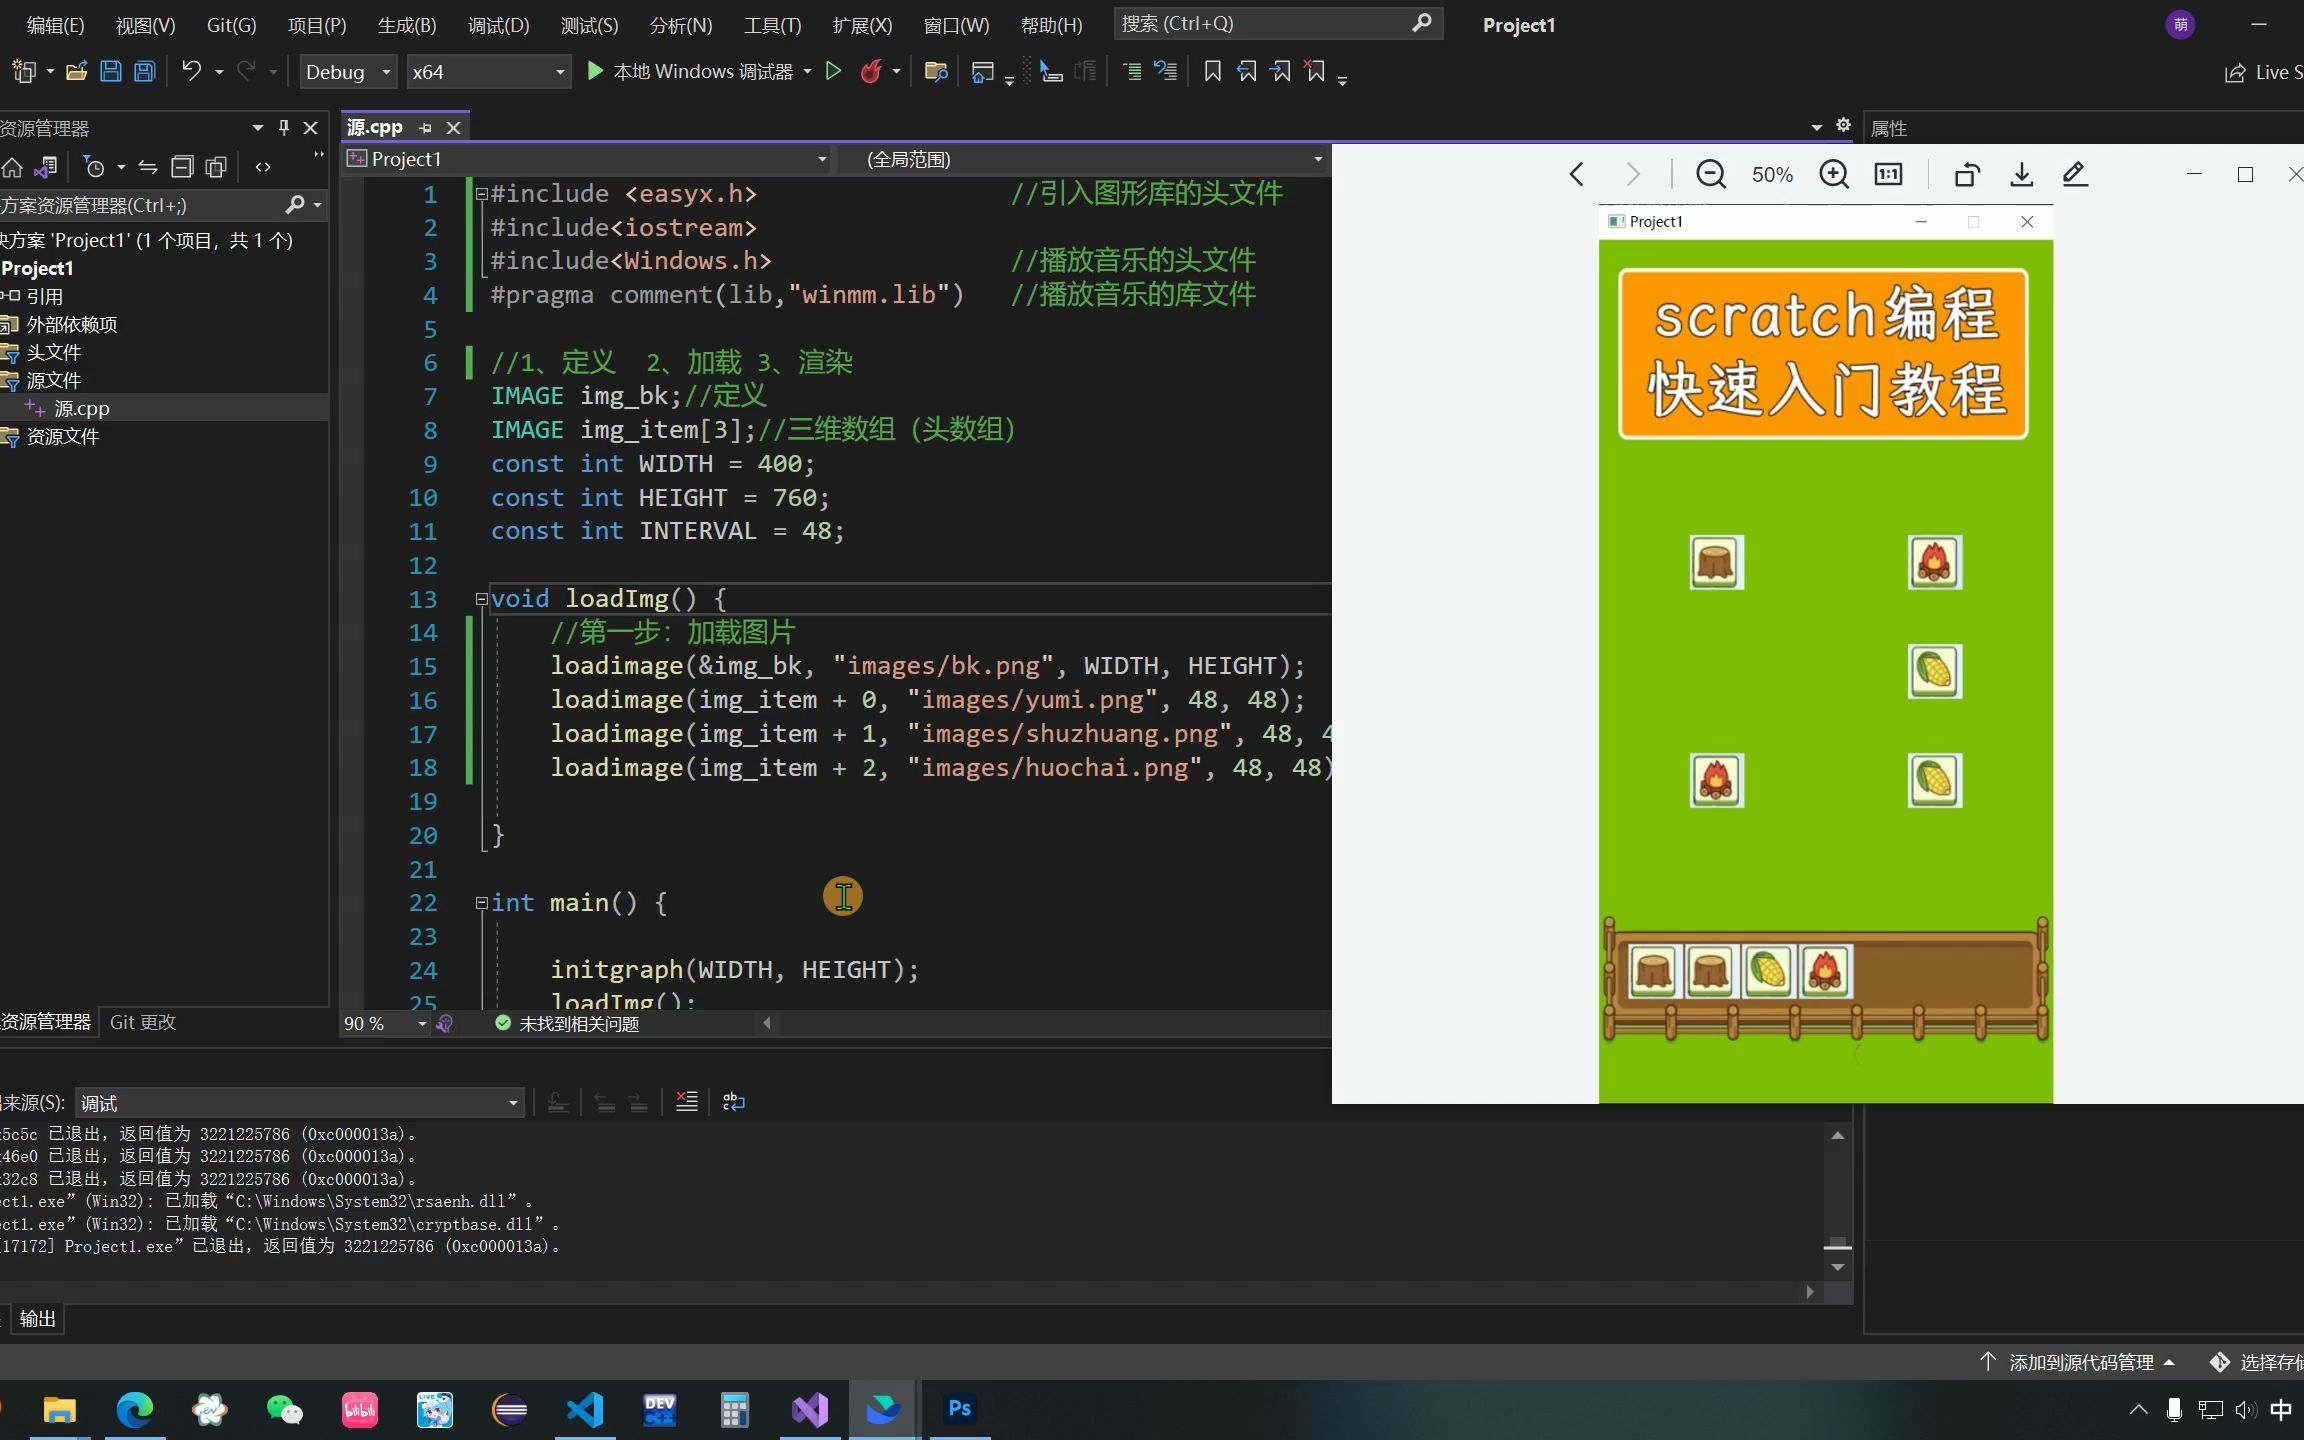The width and height of the screenshot is (2304, 1440).
Task: Click the Output panel vertical scrollbar down arrow
Action: (x=1838, y=1267)
